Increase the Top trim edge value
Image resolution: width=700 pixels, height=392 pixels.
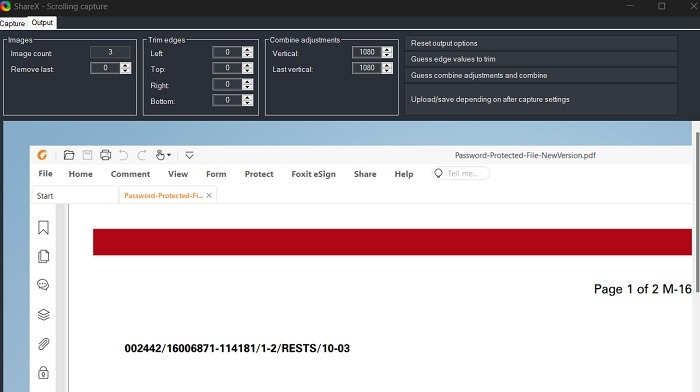(248, 65)
